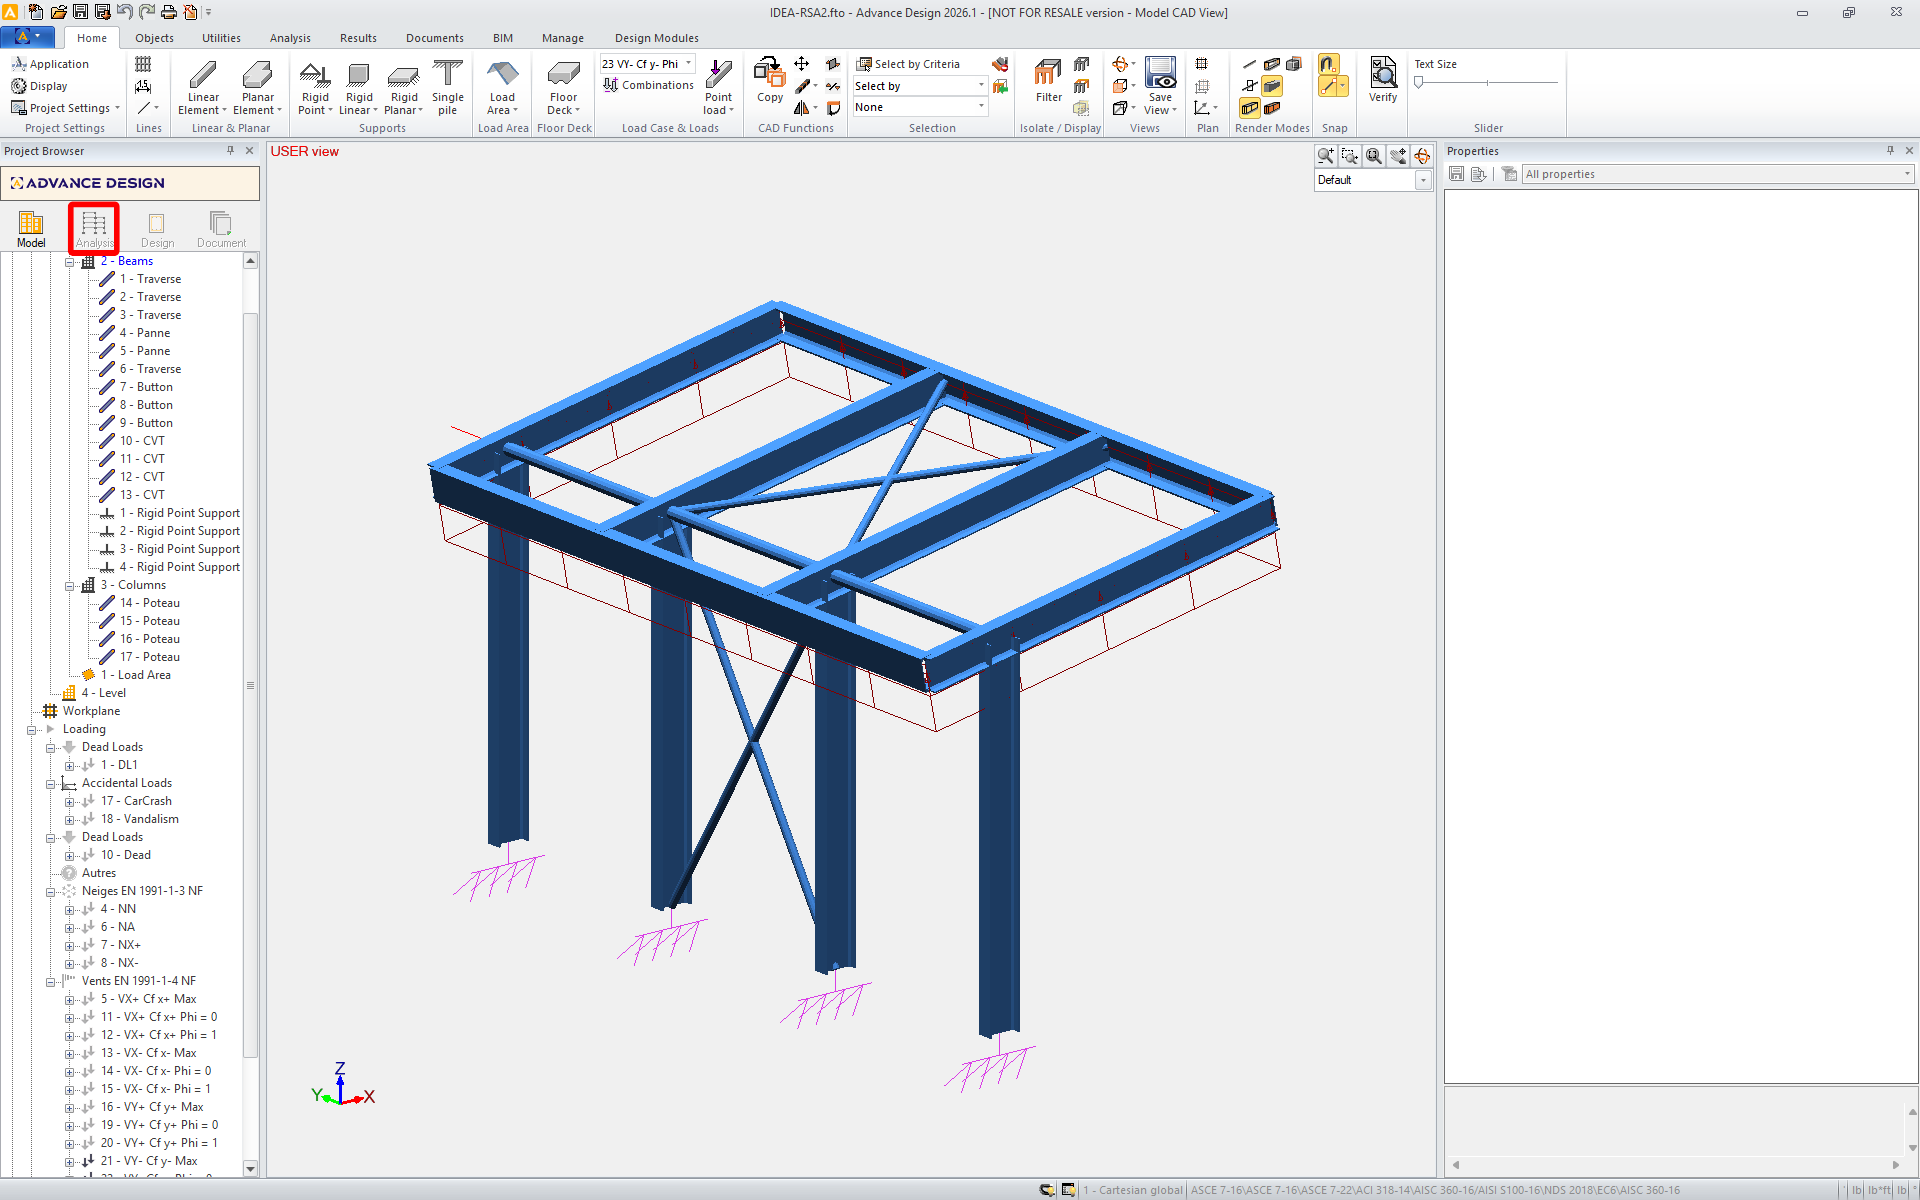
Task: Toggle the highlighted Snap mode button
Action: click(x=1328, y=65)
